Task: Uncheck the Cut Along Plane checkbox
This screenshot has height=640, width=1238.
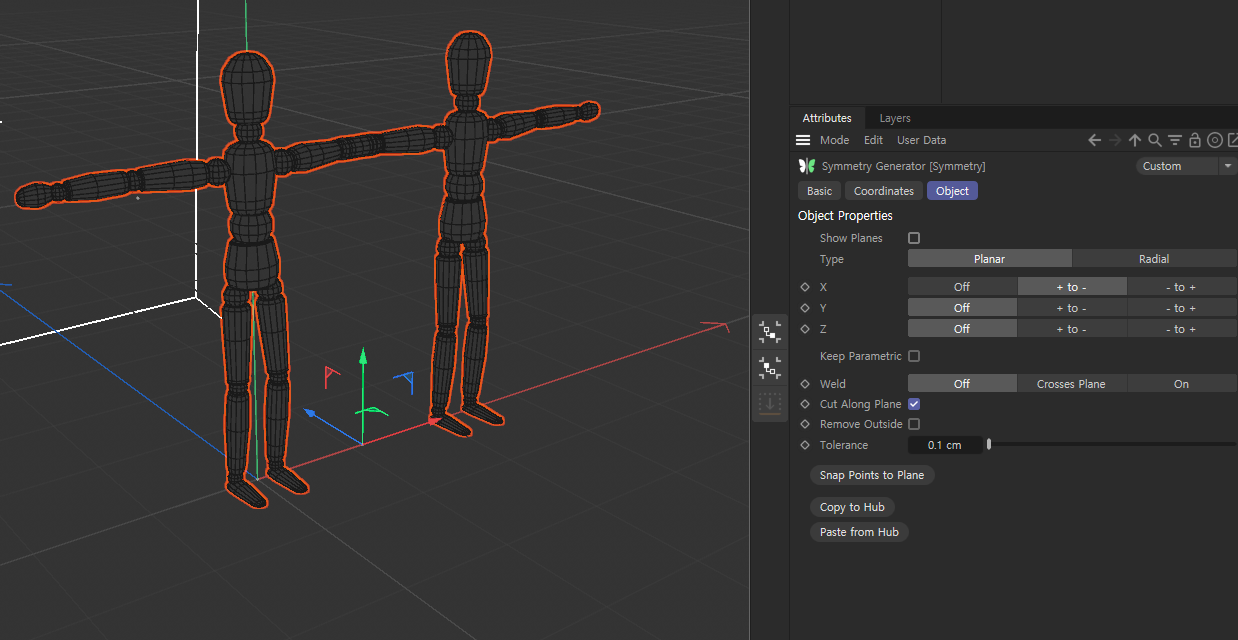Action: 914,404
